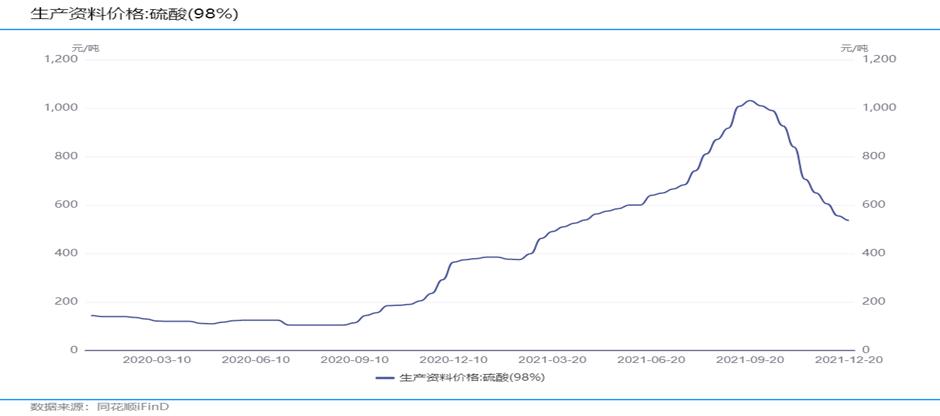Viewport: 940px width, 416px height.
Task: Click the 数据来源: 同花顺iFinD source text
Action: click(100, 407)
